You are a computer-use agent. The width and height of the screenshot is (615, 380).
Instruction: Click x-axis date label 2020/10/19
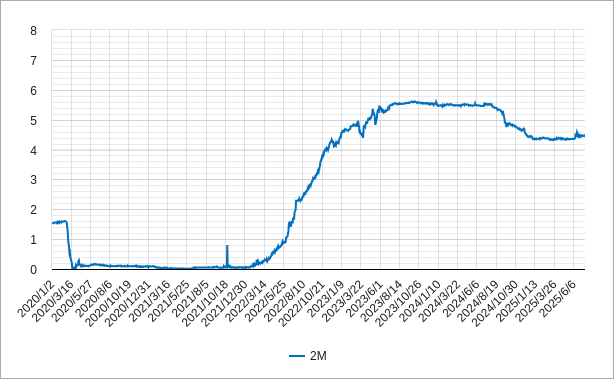tap(108, 304)
